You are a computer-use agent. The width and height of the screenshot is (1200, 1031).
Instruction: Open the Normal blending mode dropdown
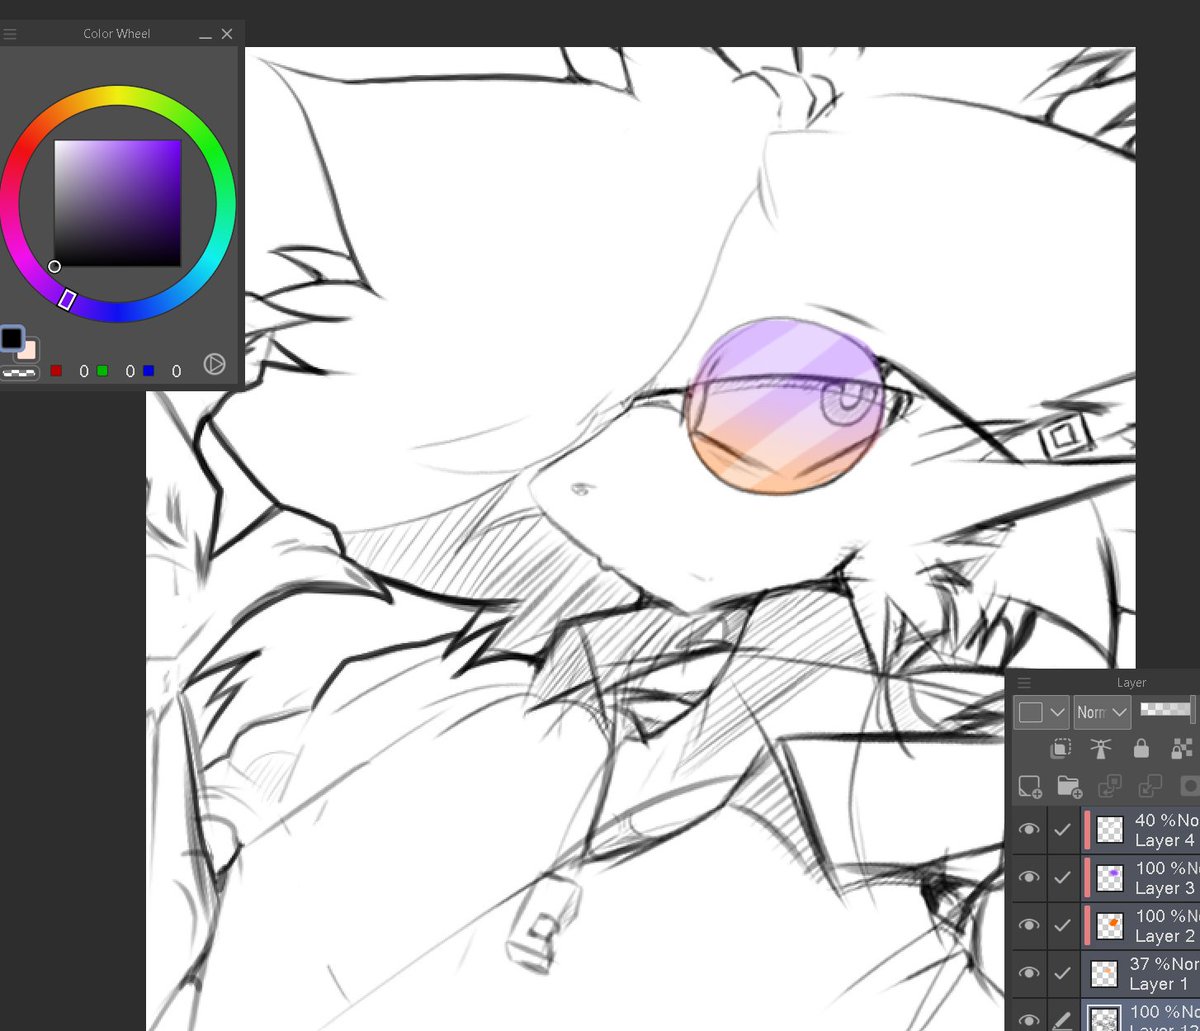1102,712
